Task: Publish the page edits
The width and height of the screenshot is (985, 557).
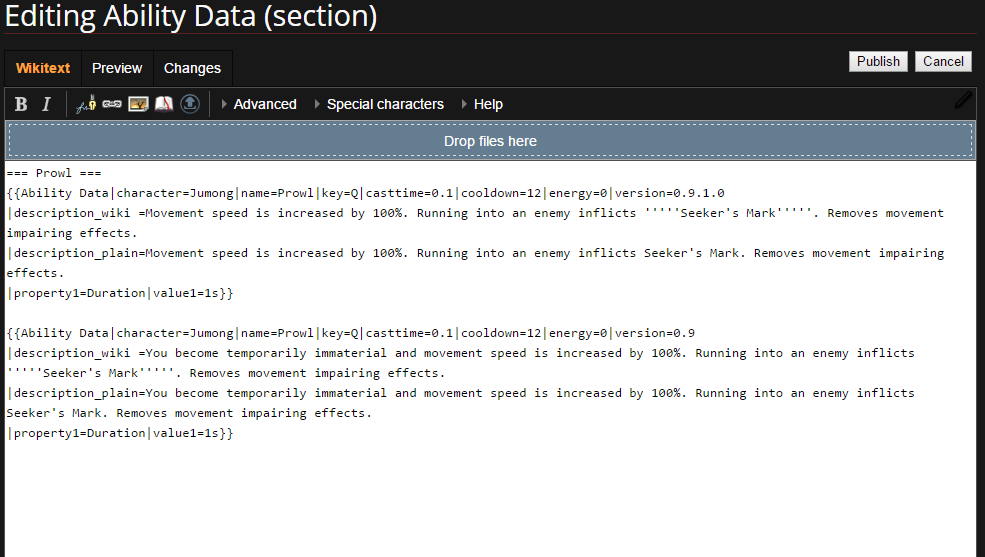Action: (878, 62)
